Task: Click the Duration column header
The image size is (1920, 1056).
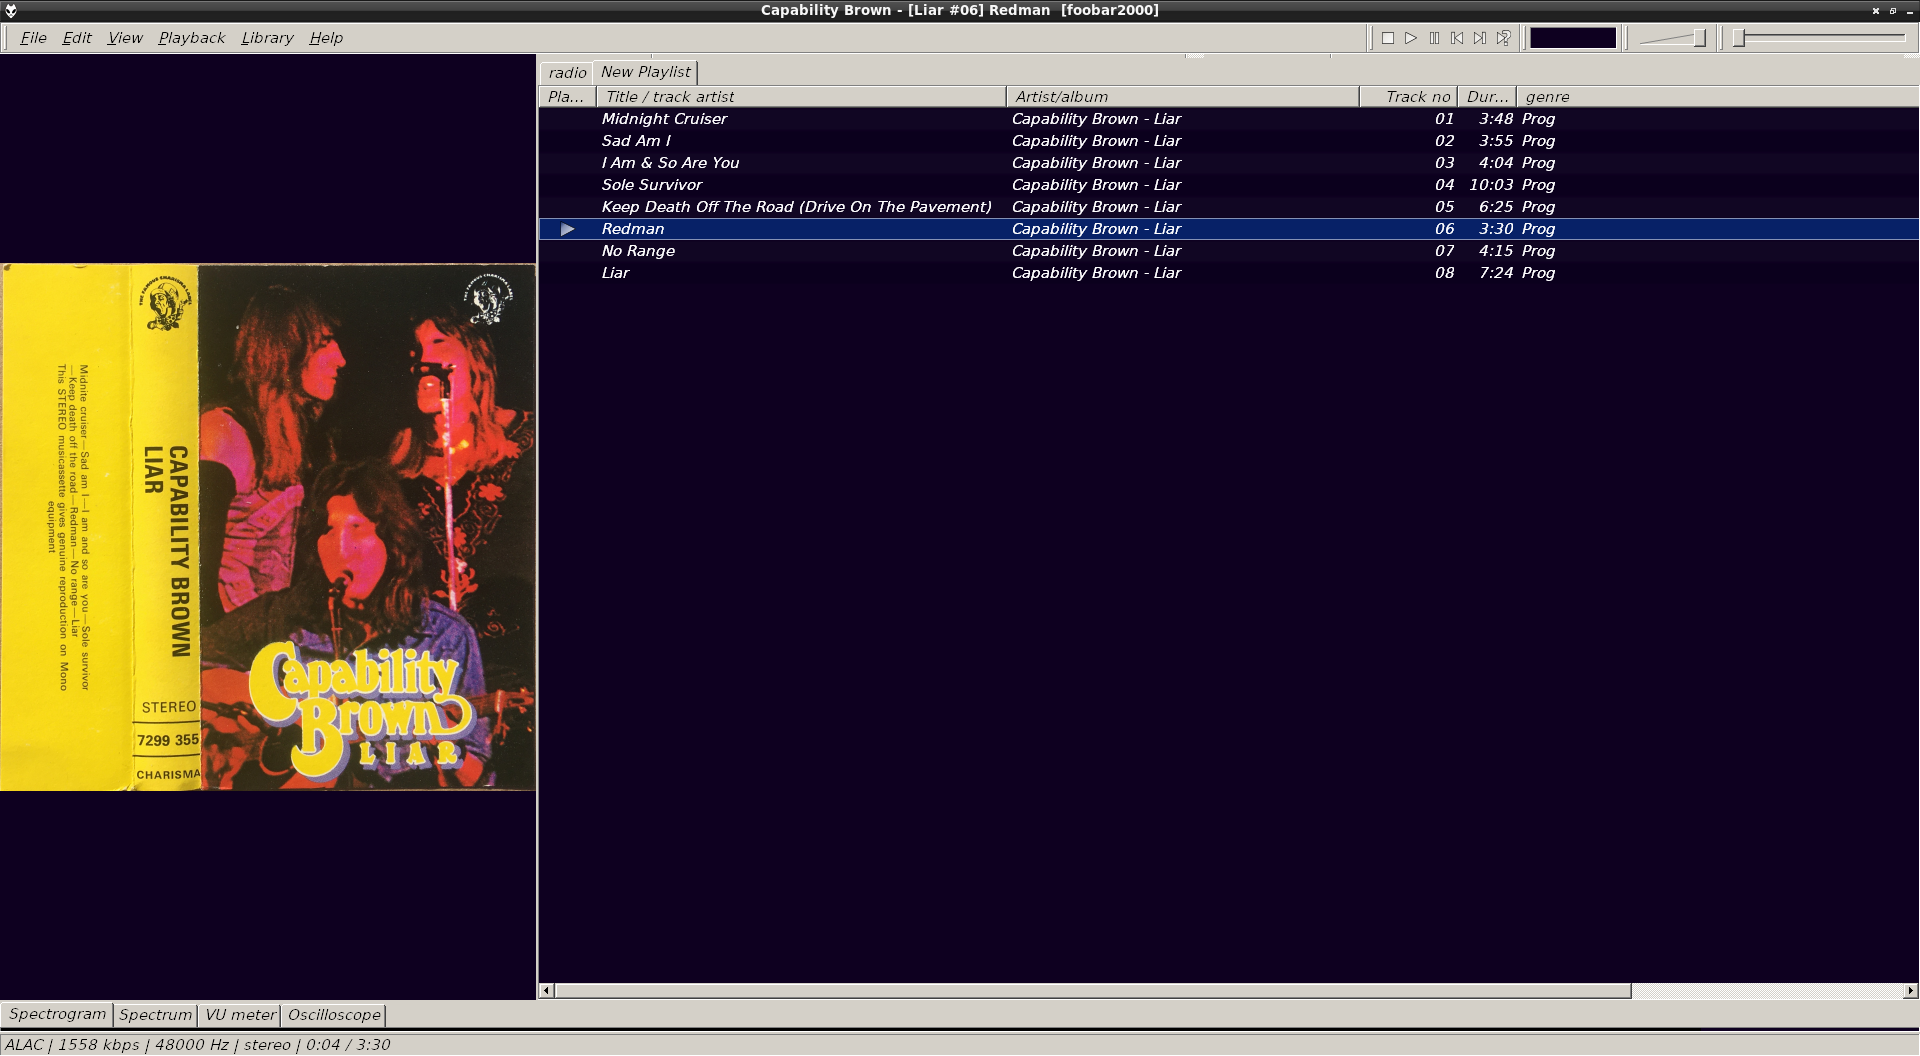Action: coord(1487,97)
